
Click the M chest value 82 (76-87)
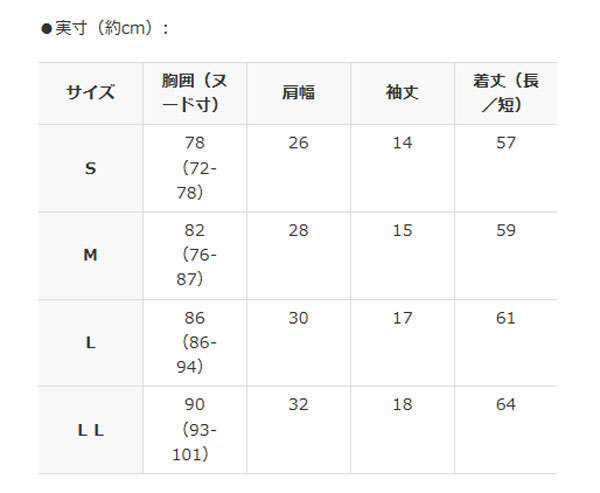(x=195, y=255)
